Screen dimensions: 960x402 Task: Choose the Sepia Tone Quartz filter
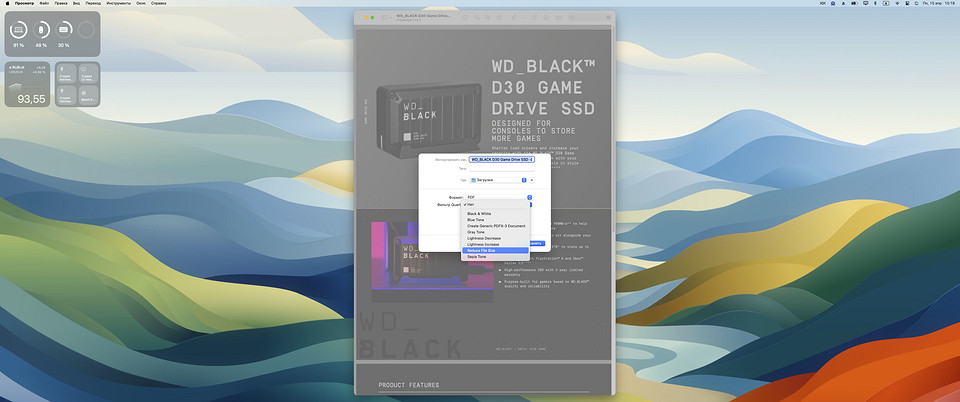(495, 257)
